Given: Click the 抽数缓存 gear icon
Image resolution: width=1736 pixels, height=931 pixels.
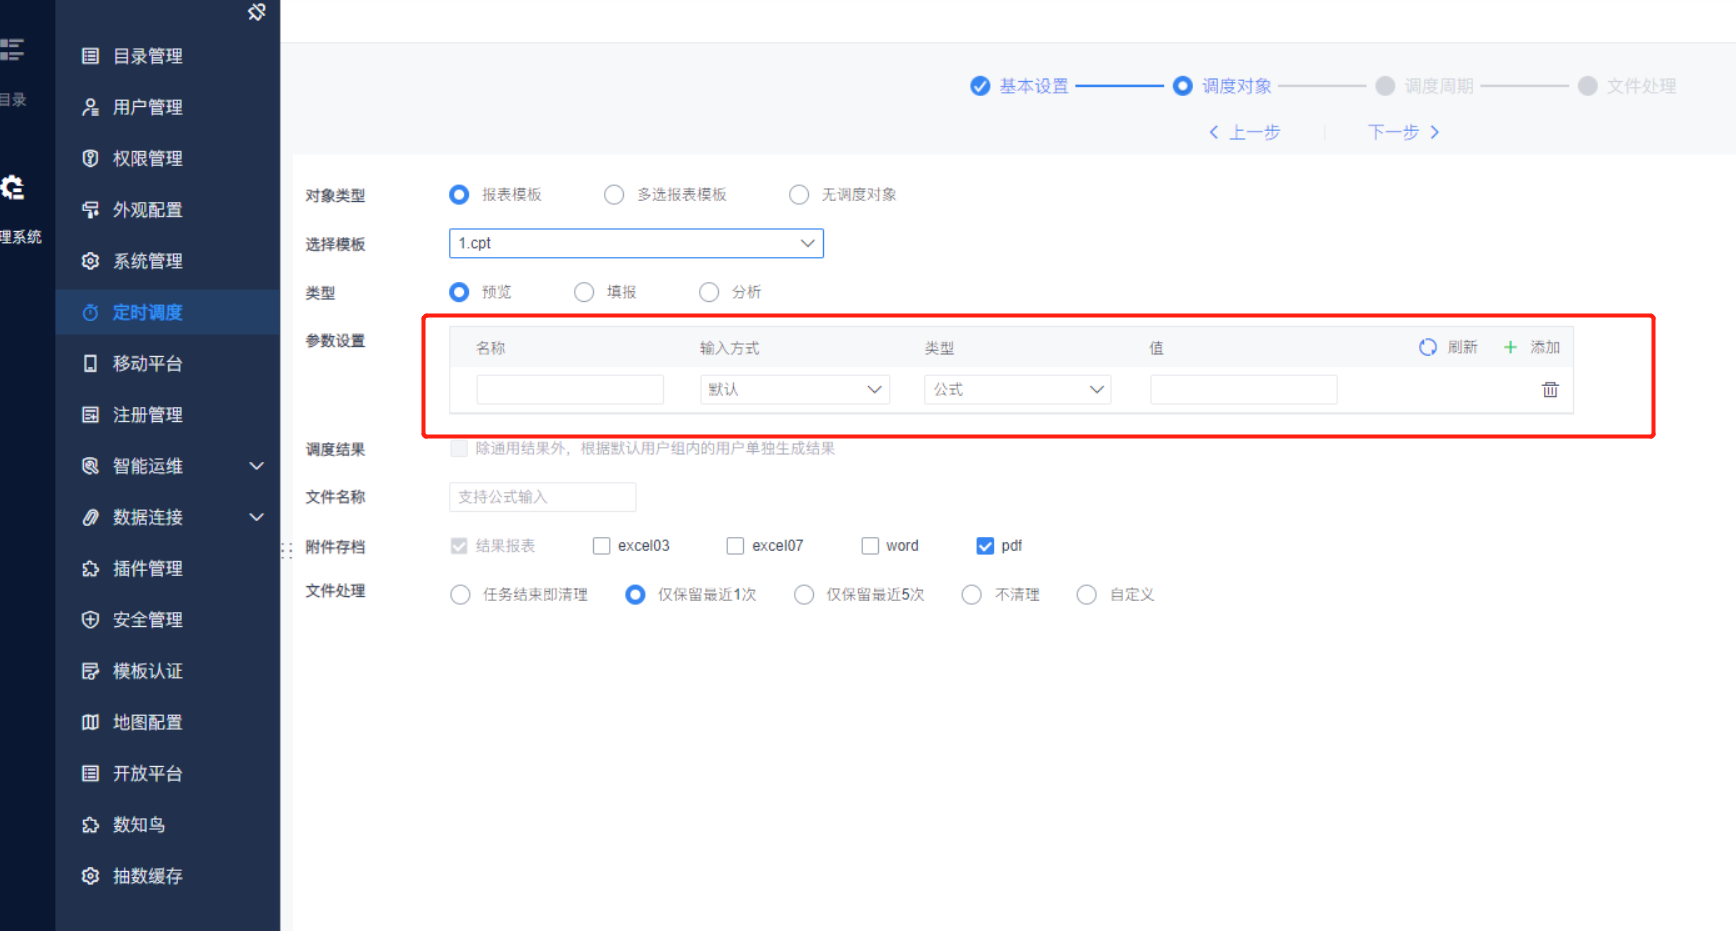Looking at the screenshot, I should (x=90, y=876).
